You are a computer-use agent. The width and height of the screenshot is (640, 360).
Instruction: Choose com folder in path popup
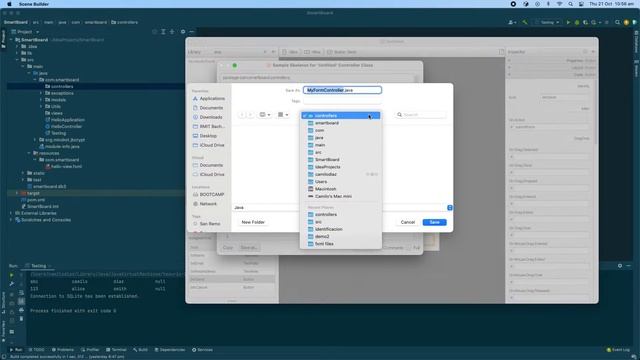[x=340, y=130]
